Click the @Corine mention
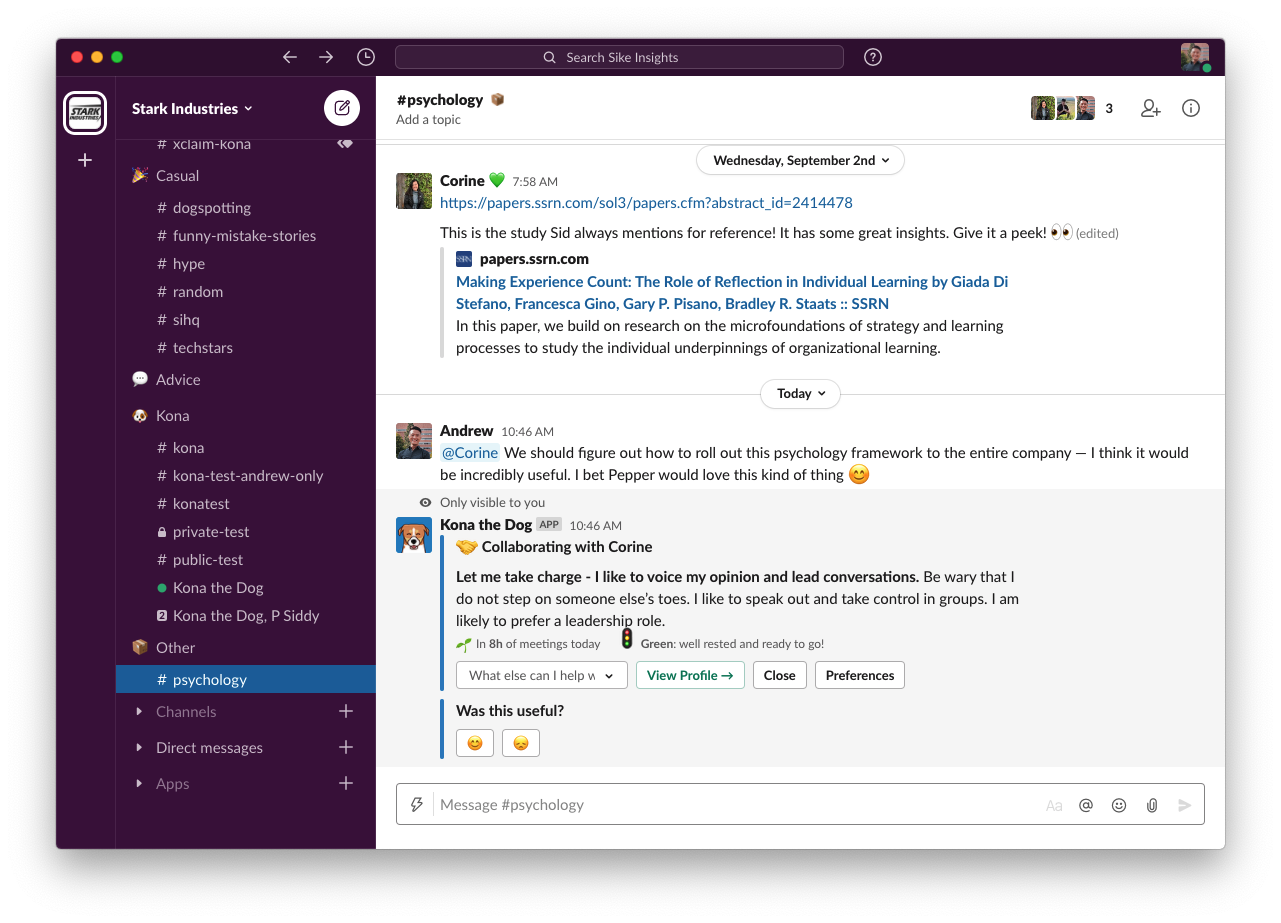 (x=470, y=453)
